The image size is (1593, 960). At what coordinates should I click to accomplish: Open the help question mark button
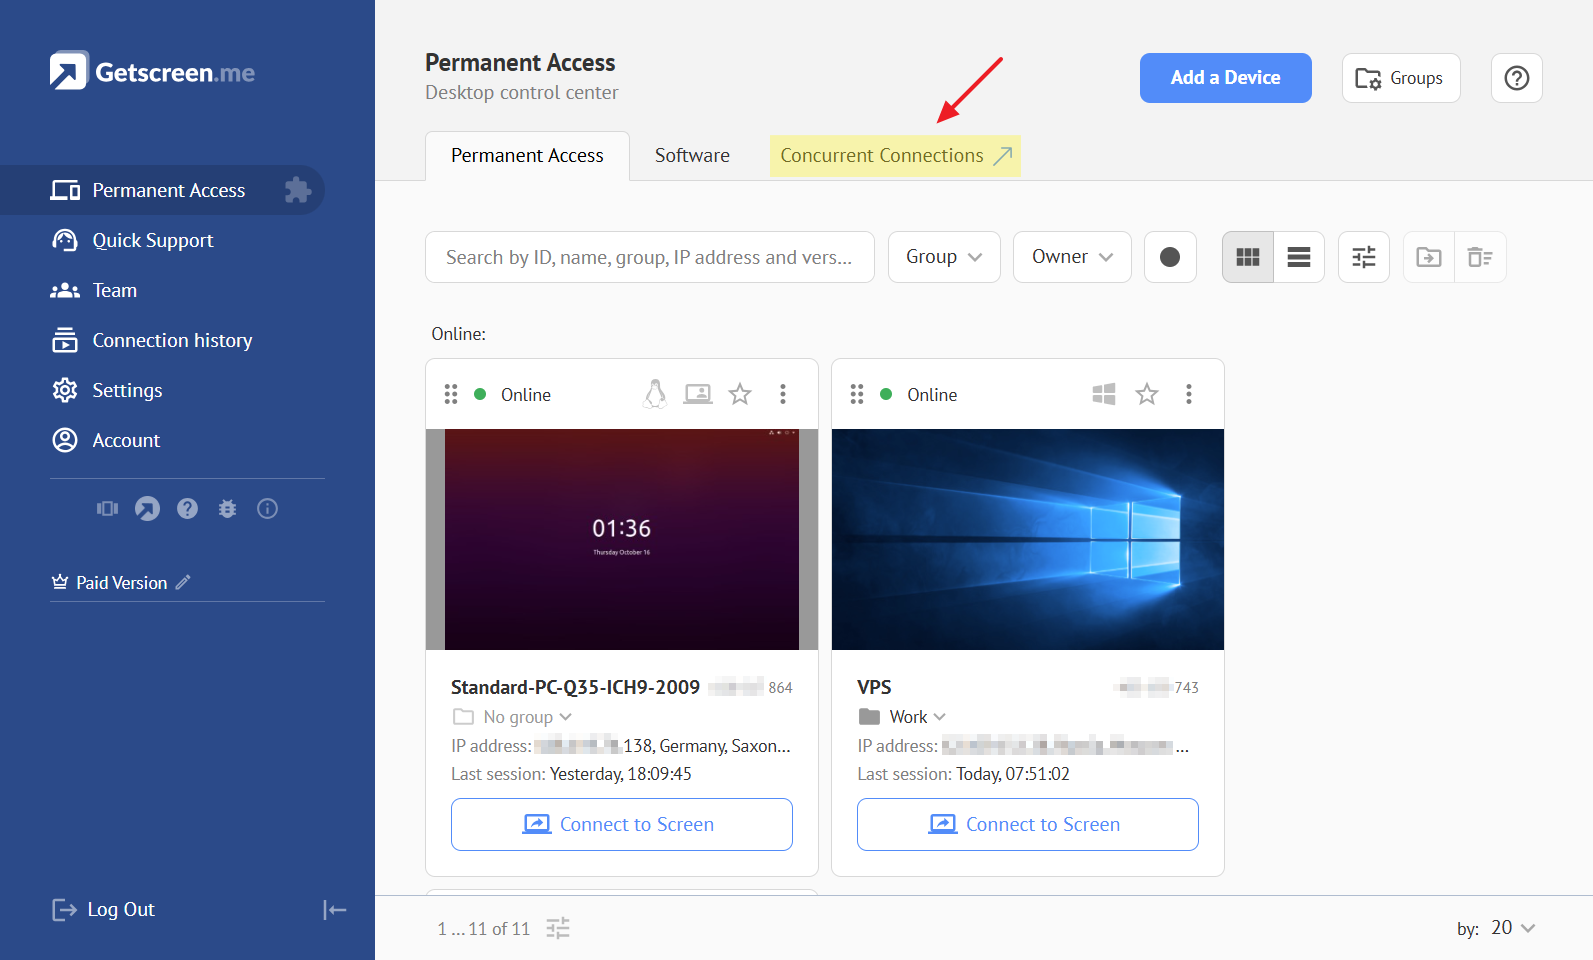click(1516, 78)
